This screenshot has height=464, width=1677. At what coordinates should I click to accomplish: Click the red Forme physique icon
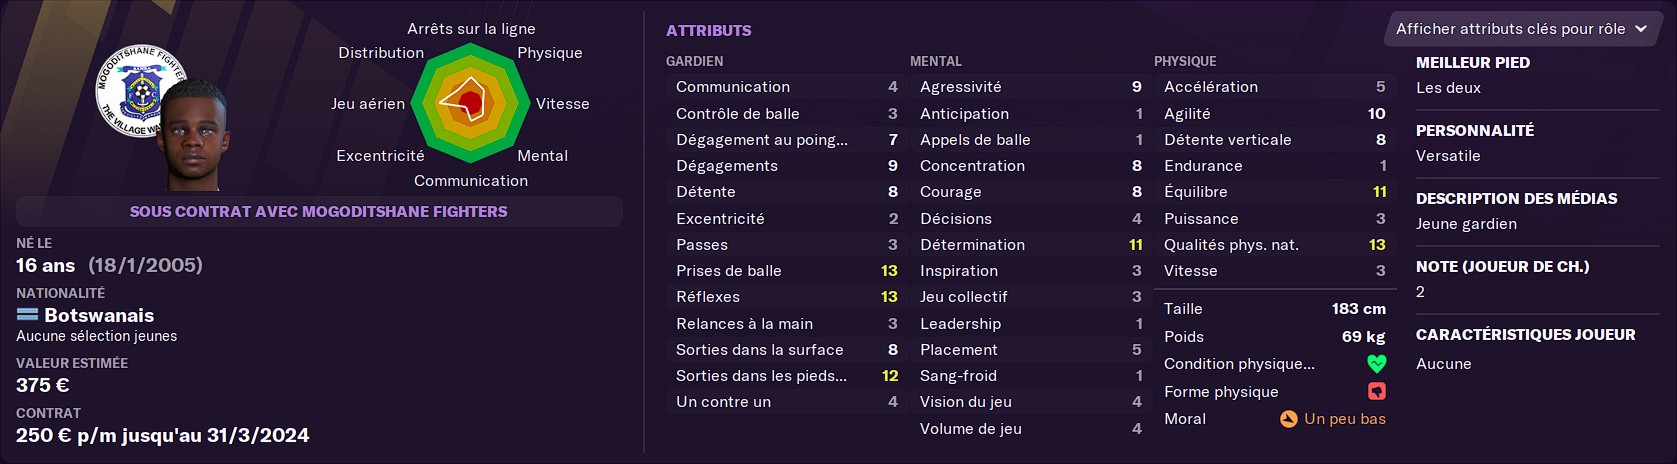(1377, 391)
